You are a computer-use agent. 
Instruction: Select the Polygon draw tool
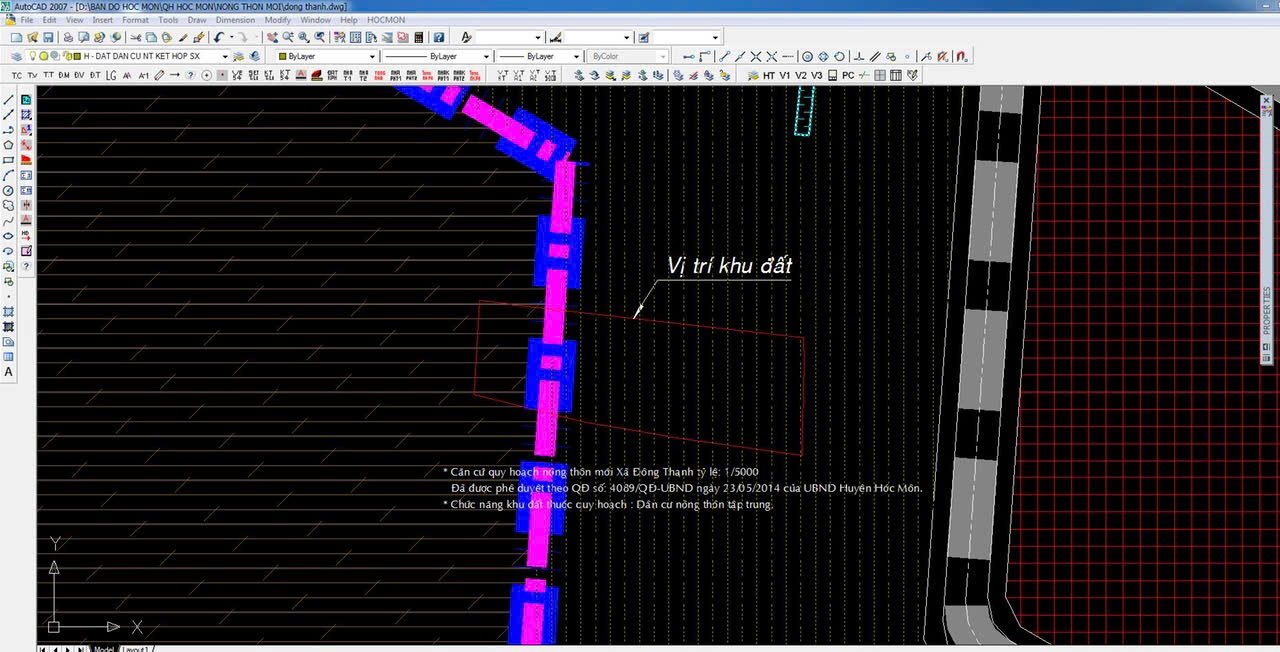(x=9, y=145)
